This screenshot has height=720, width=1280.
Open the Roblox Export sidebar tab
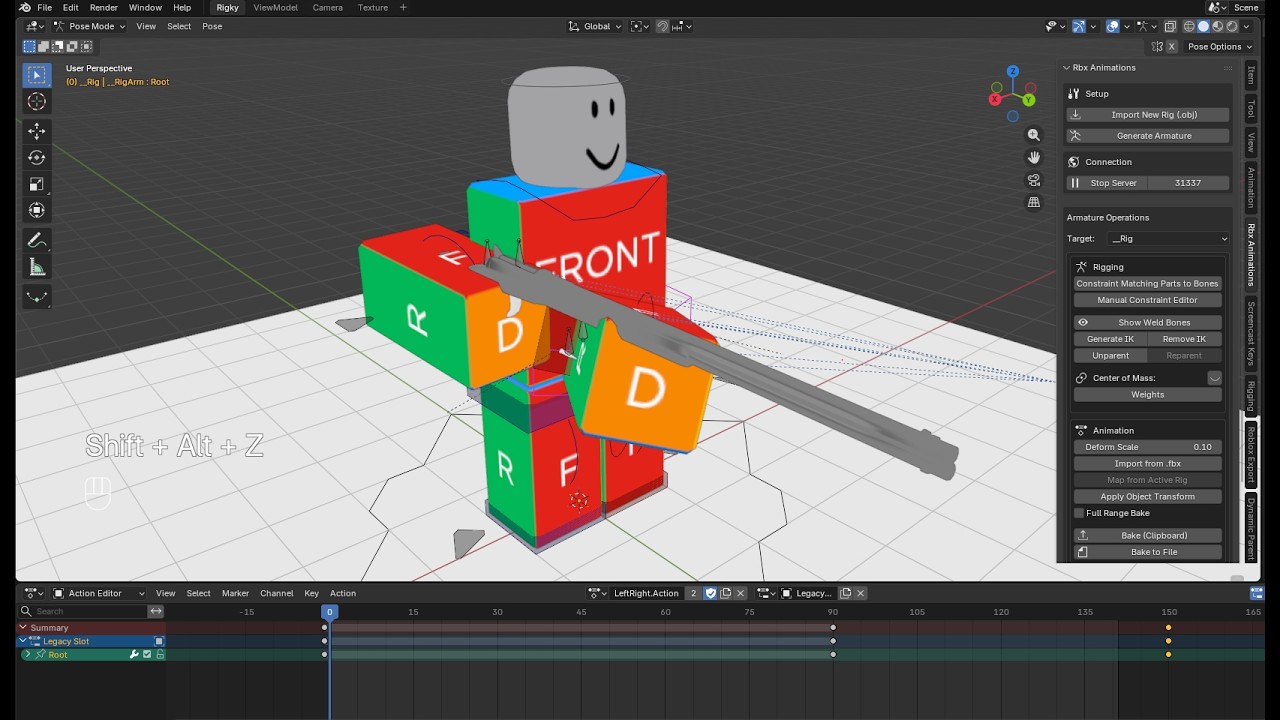pos(1251,455)
